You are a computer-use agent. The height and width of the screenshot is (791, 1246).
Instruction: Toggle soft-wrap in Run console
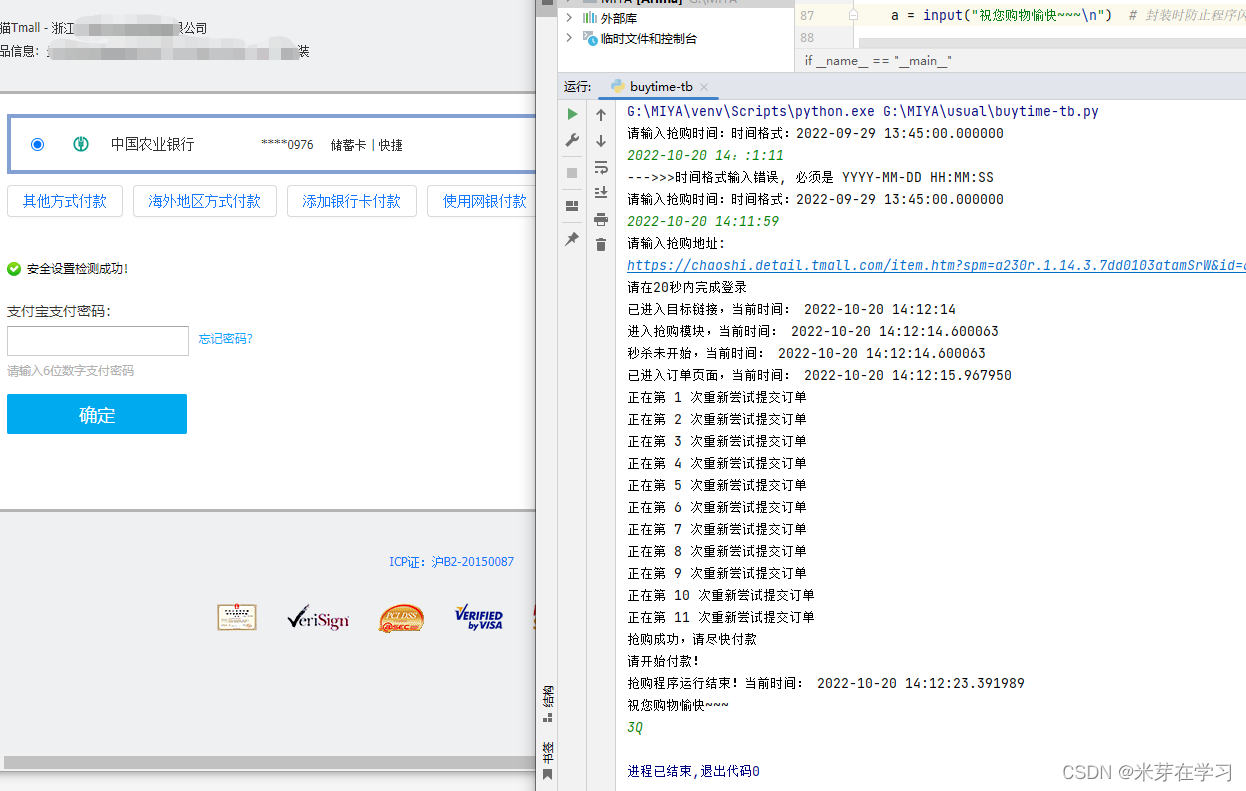point(601,167)
